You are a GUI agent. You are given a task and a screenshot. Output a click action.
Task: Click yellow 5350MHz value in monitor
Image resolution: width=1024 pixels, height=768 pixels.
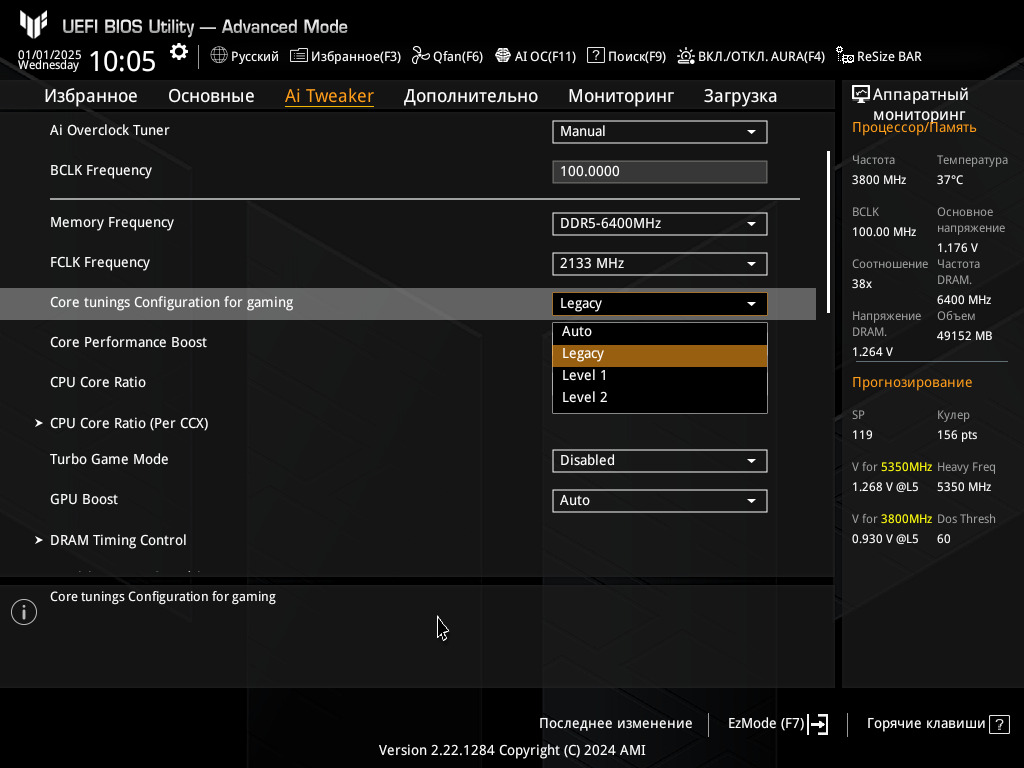(906, 467)
